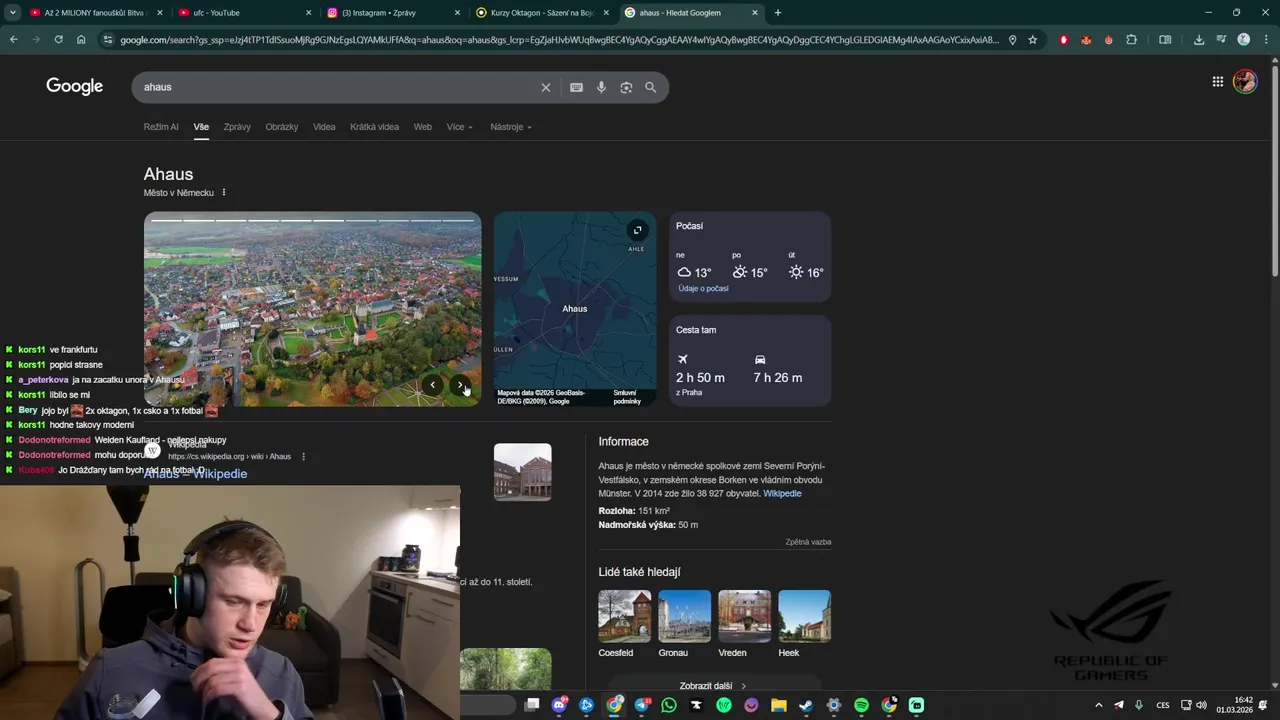This screenshot has width=1280, height=720.
Task: Go to next Ahaus photo
Action: click(x=460, y=384)
